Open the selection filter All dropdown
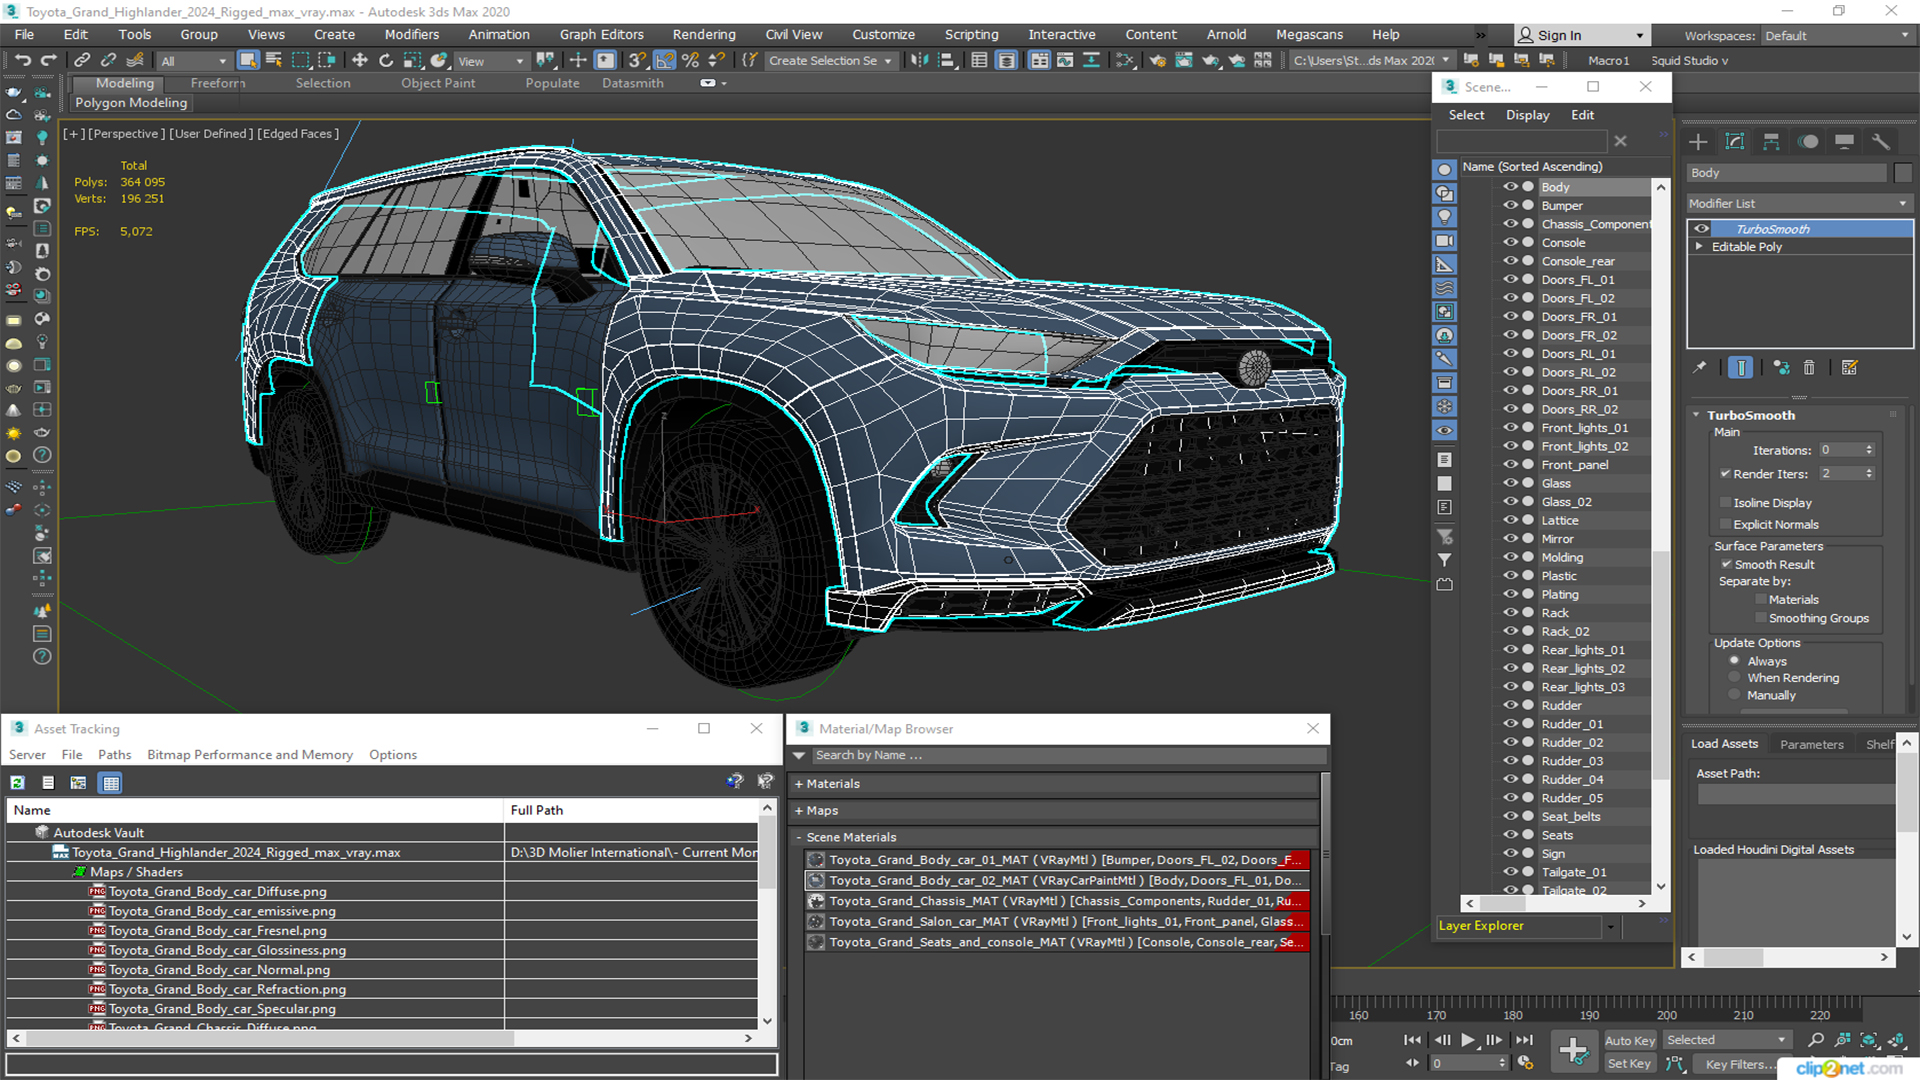 pyautogui.click(x=193, y=61)
